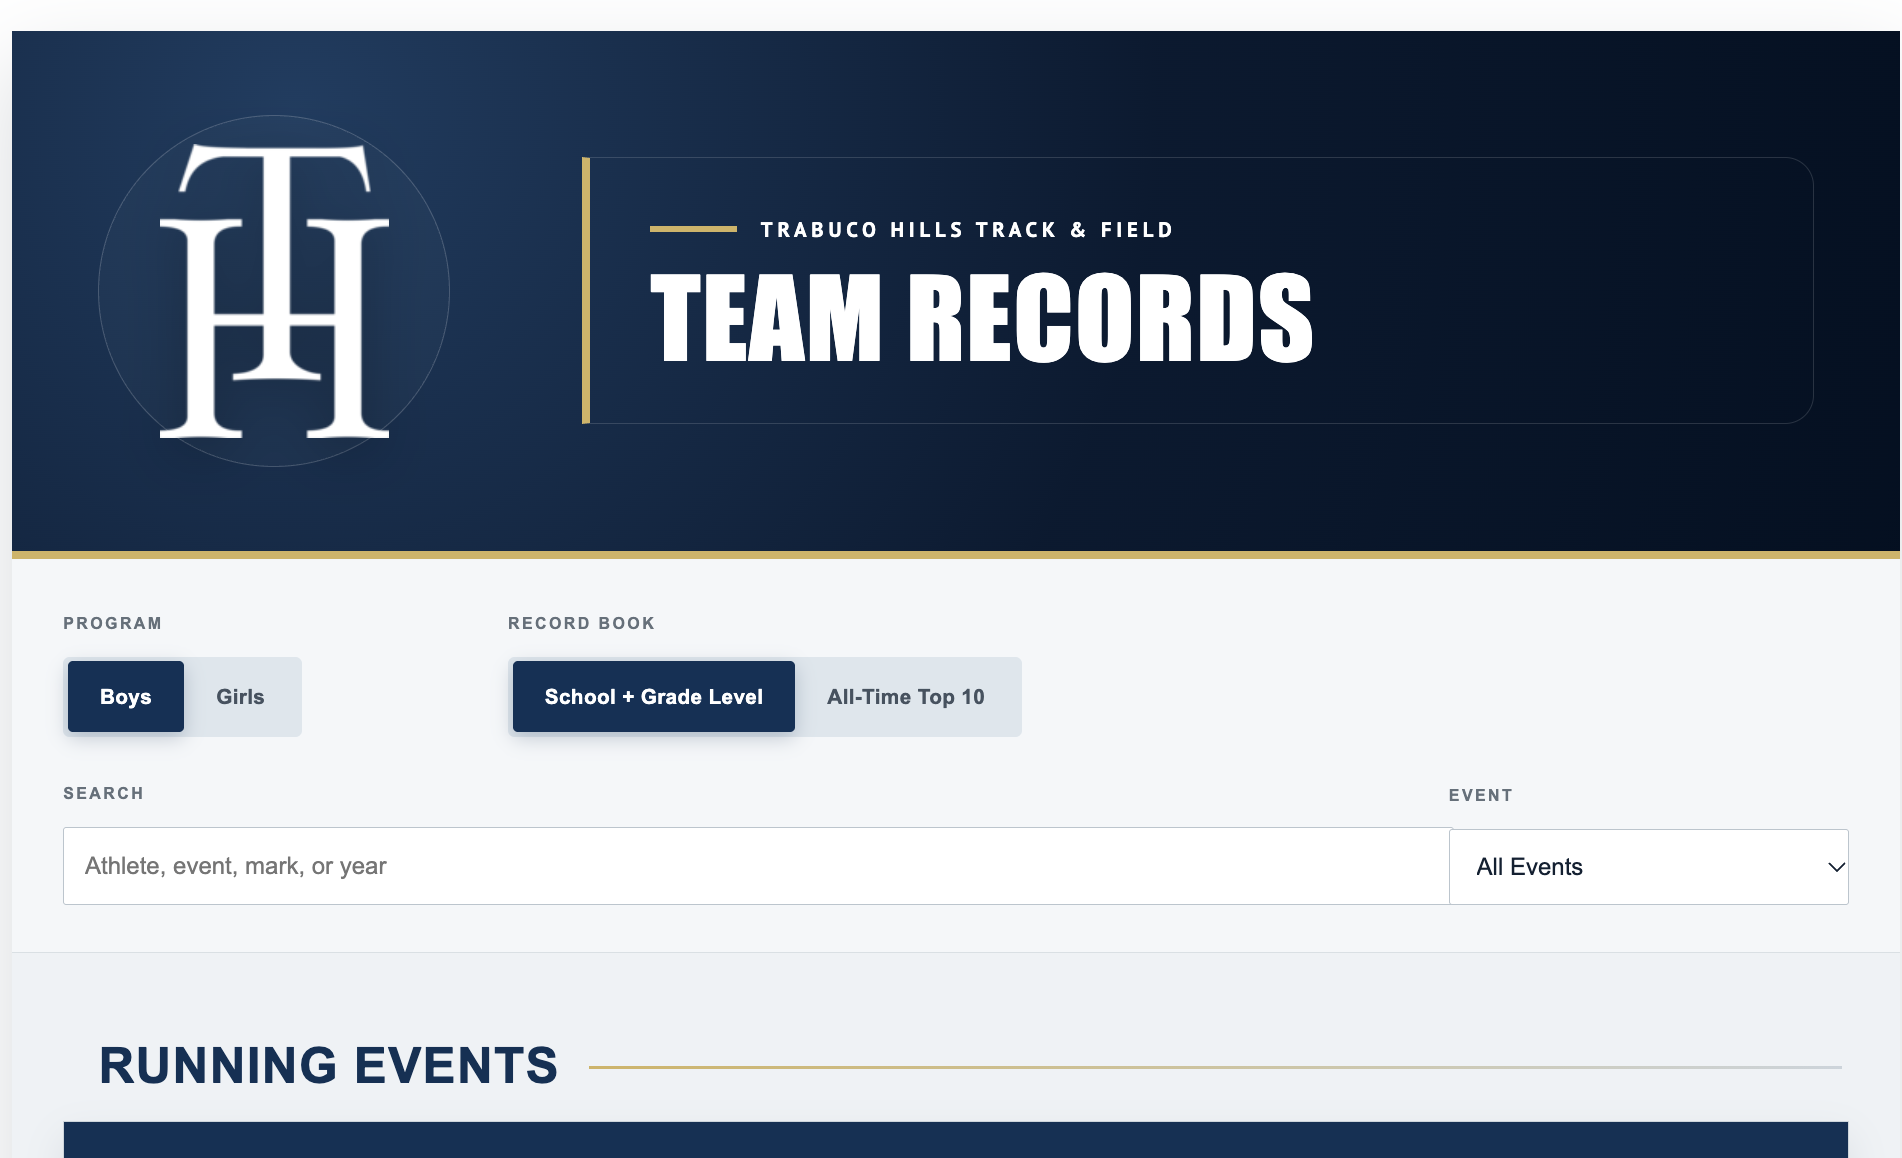Switch to All-Time Top 10 record book
The height and width of the screenshot is (1158, 1902).
tap(906, 697)
